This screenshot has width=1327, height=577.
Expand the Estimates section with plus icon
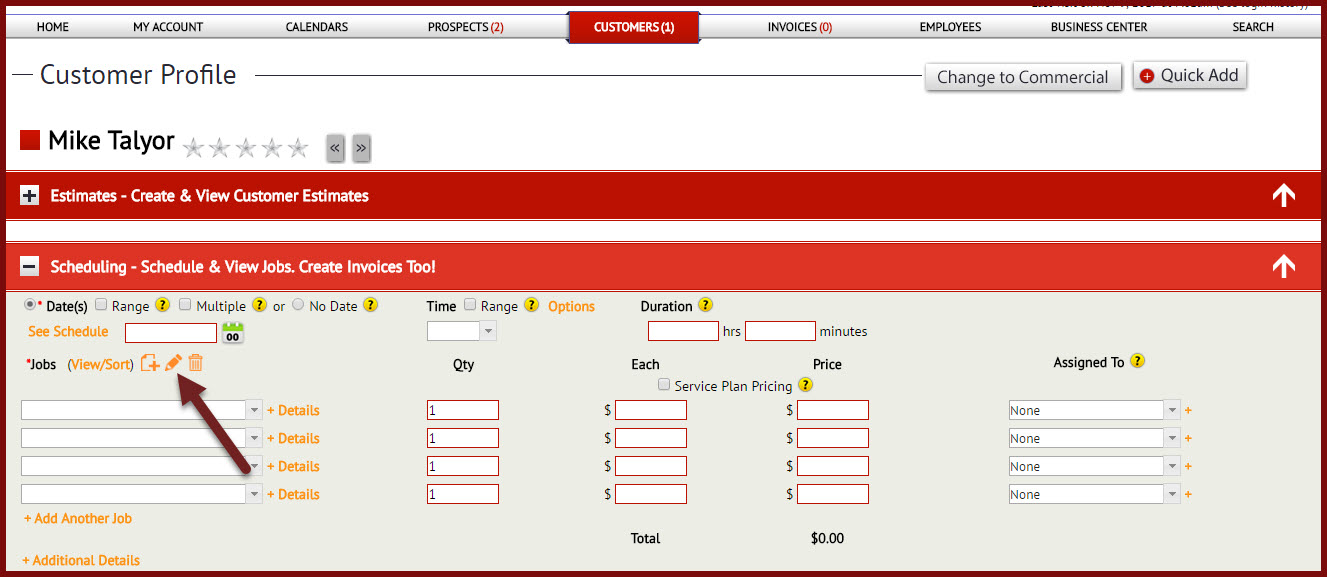(30, 196)
